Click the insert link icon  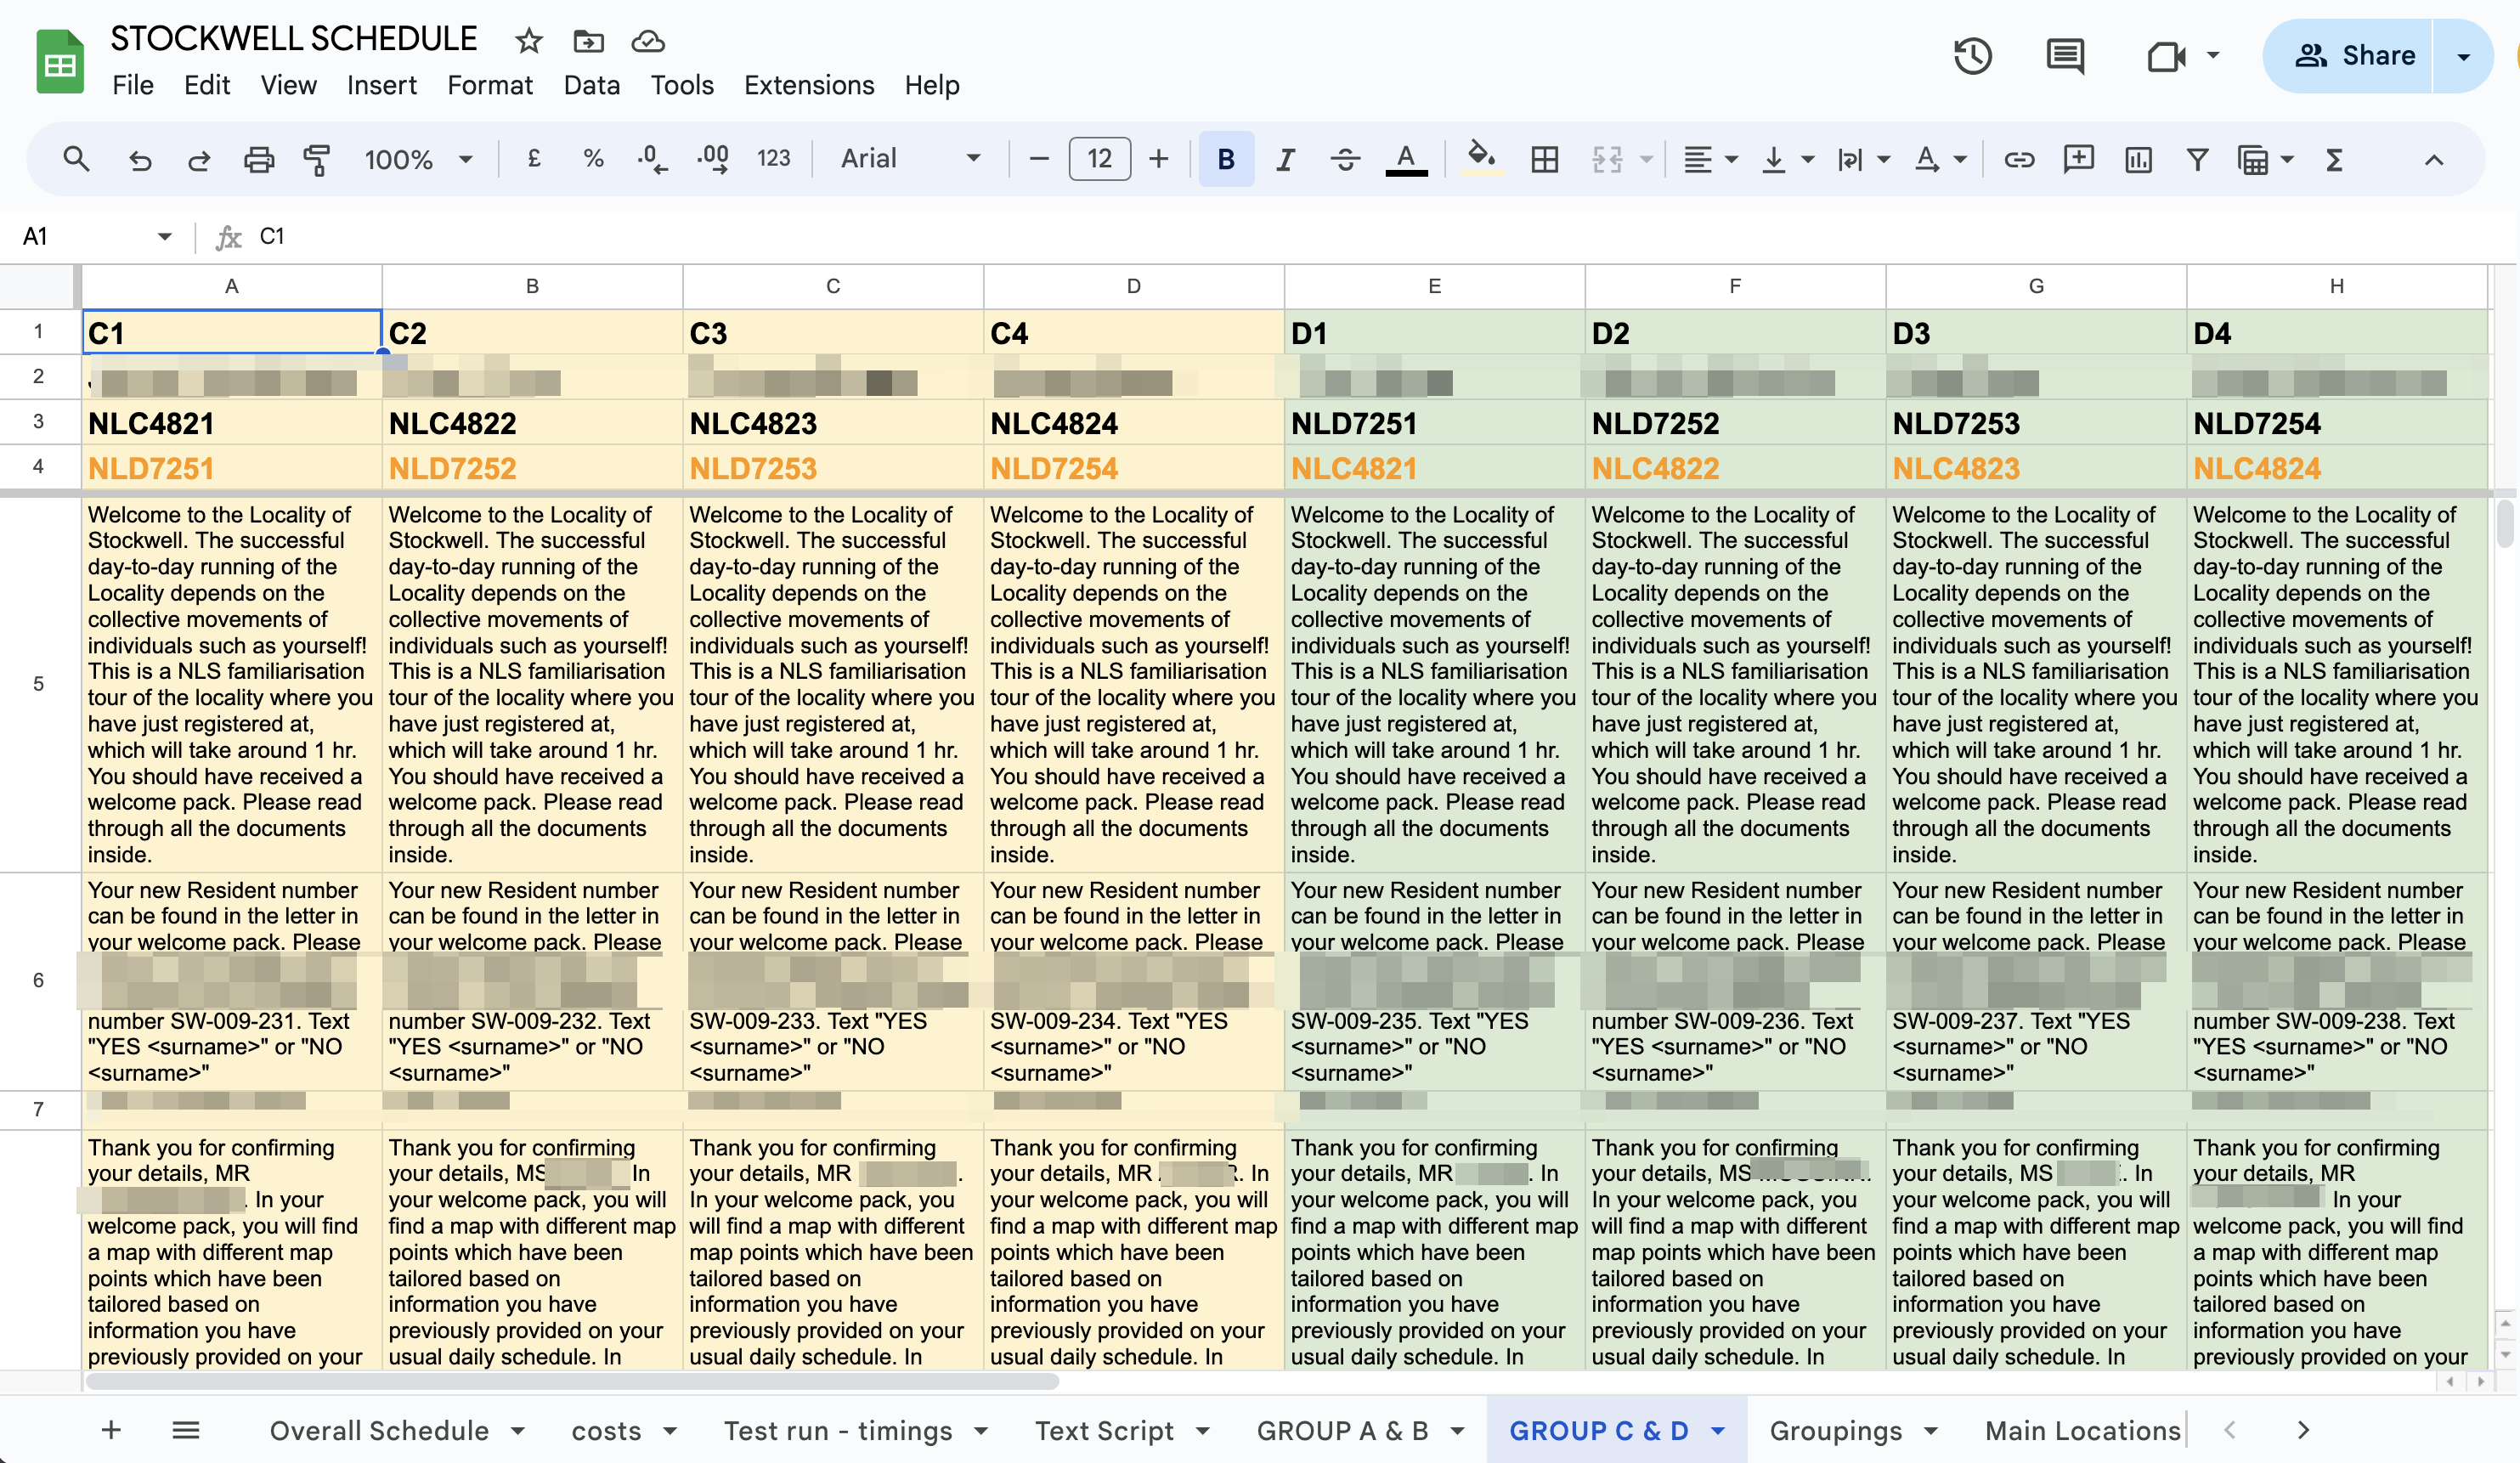pyautogui.click(x=2019, y=159)
